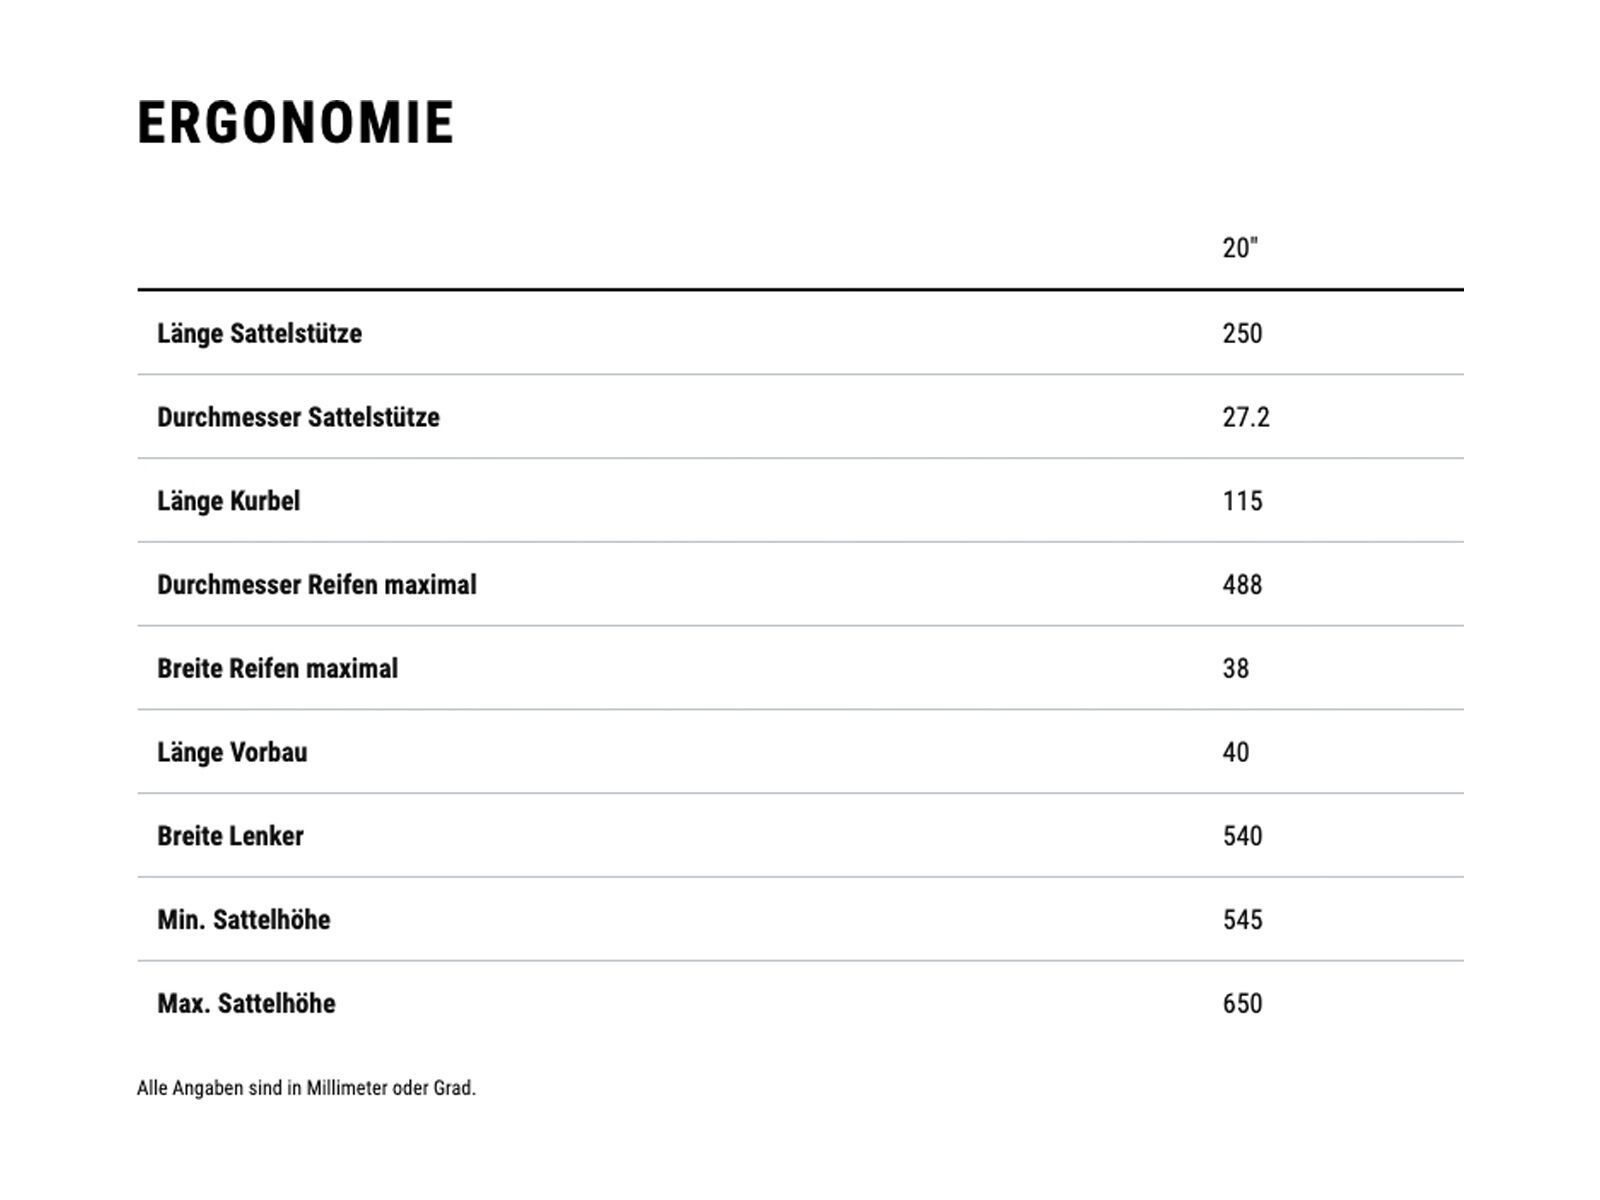Click the ERGONOMIE heading
The image size is (1600, 1200).
(296, 123)
